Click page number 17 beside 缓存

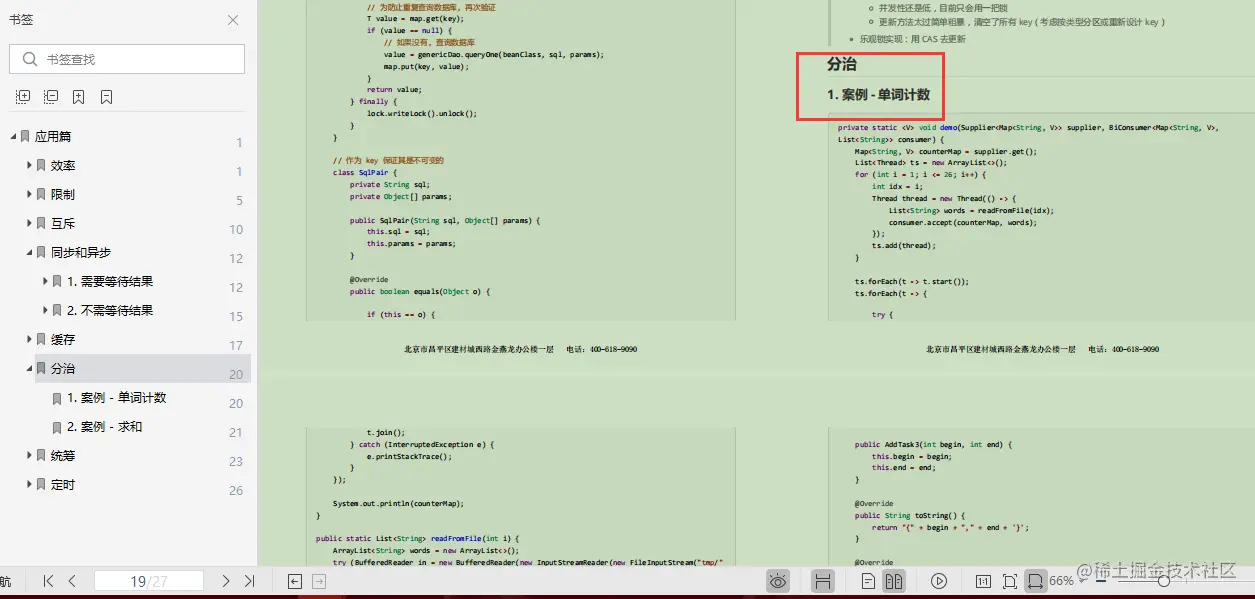tap(236, 345)
